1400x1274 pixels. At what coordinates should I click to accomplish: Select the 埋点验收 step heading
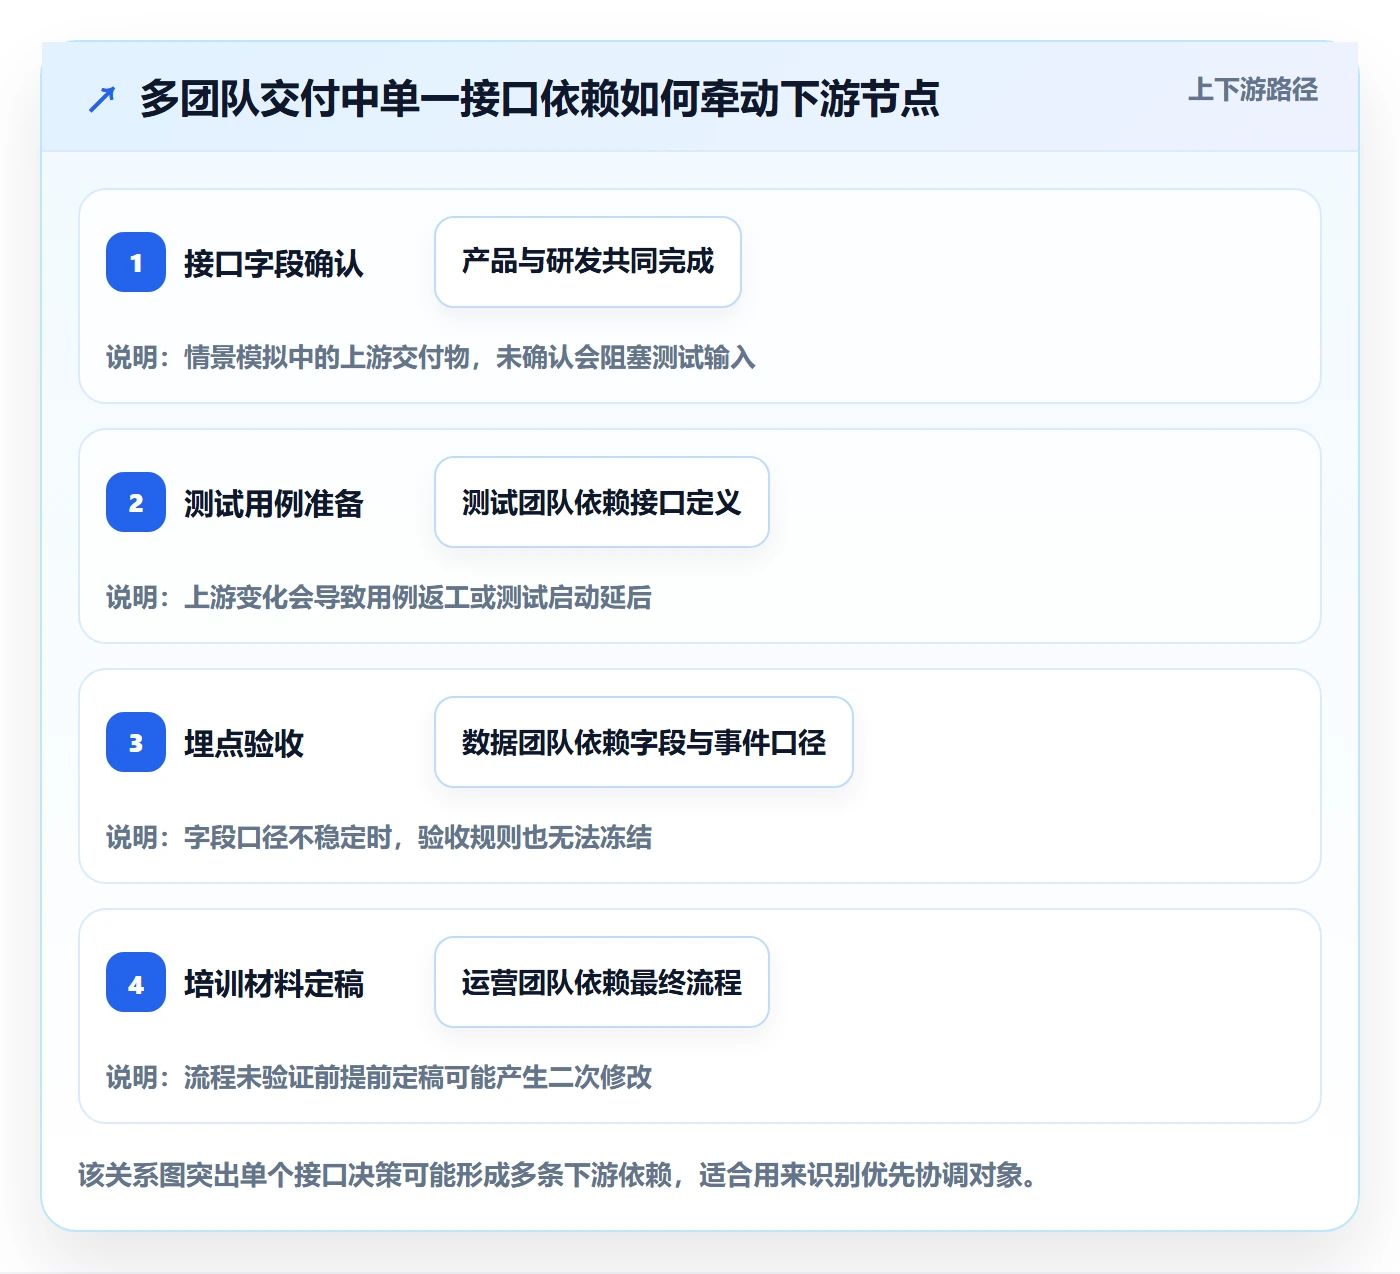pos(244,743)
